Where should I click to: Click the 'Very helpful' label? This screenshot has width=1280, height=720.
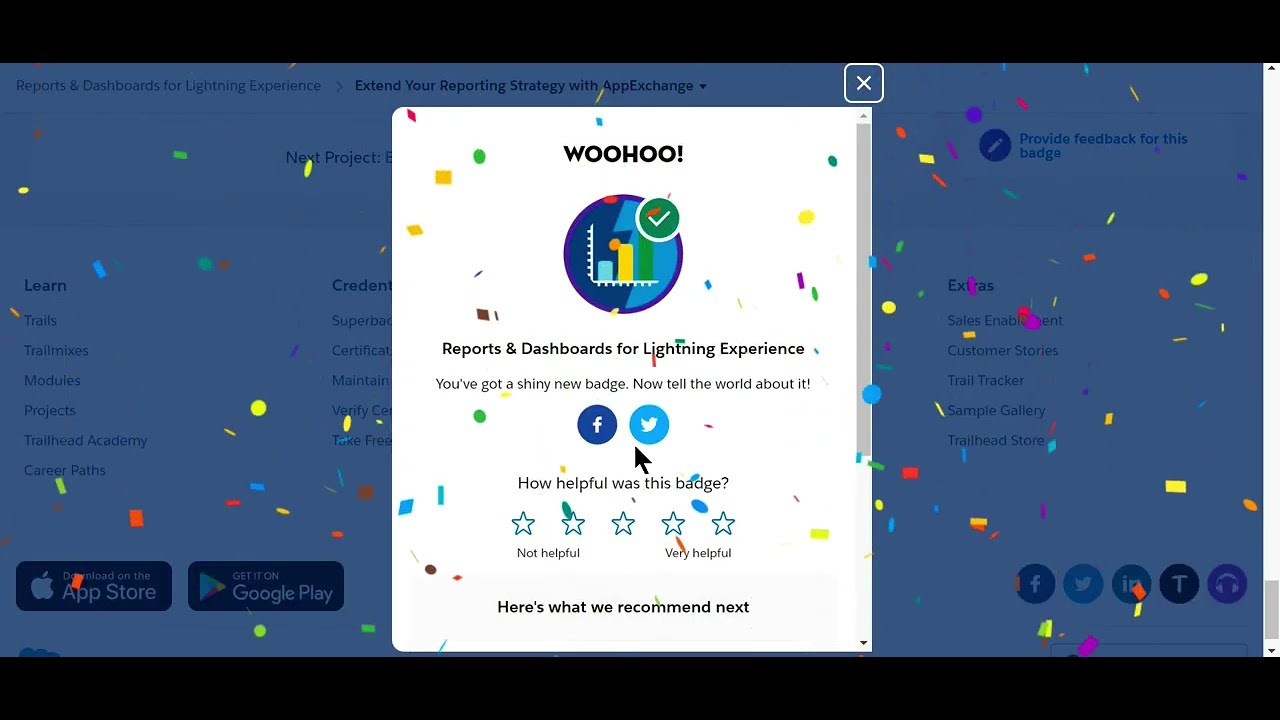698,553
